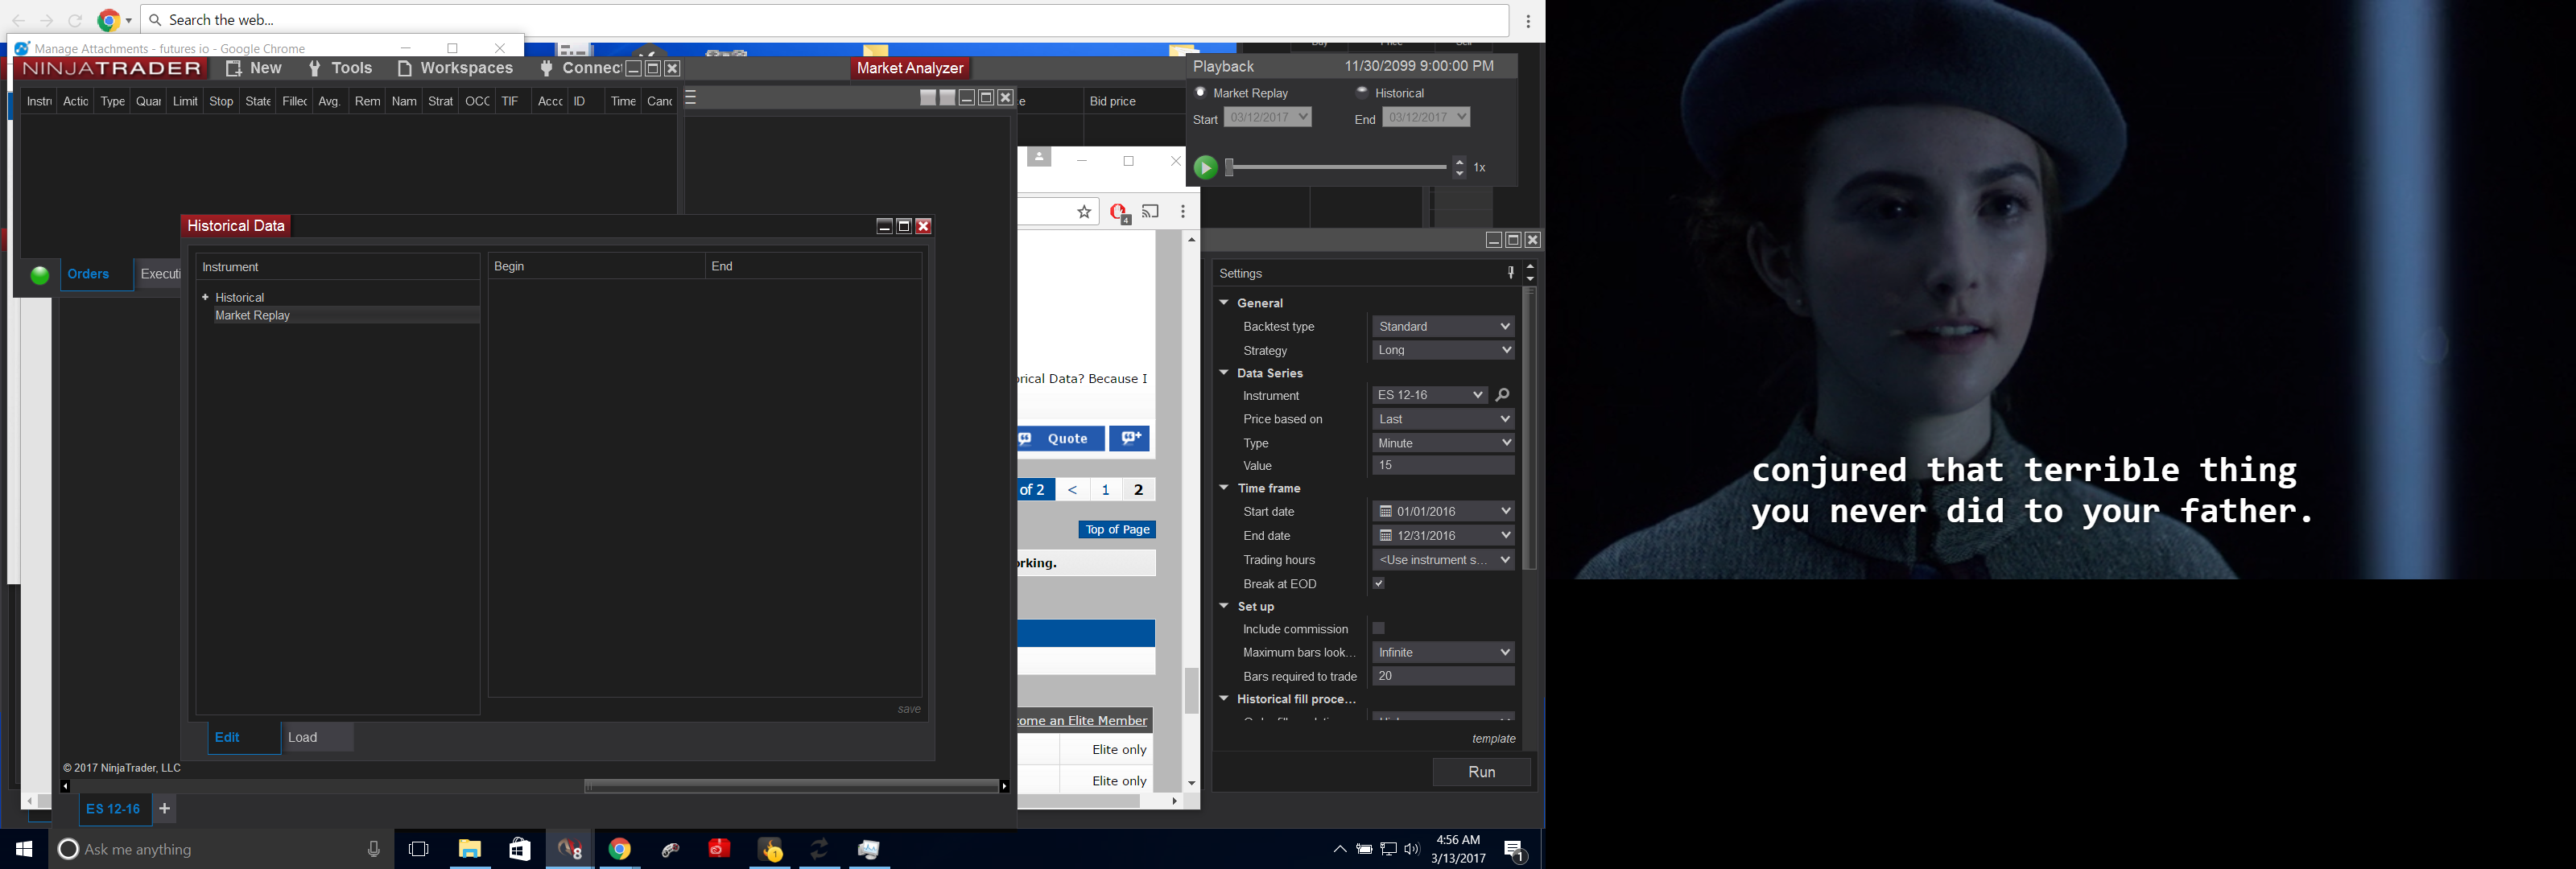This screenshot has height=869, width=2576.
Task: Click the green connection status indicator
Action: click(40, 276)
